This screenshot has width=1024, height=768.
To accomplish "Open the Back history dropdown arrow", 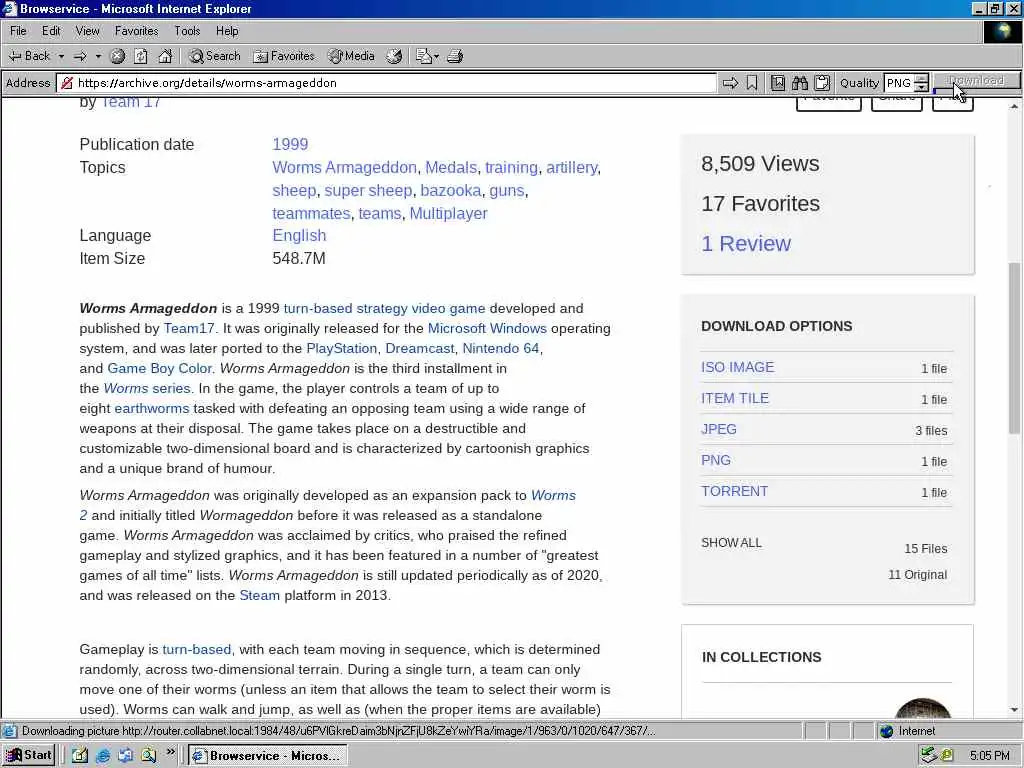I will click(61, 57).
